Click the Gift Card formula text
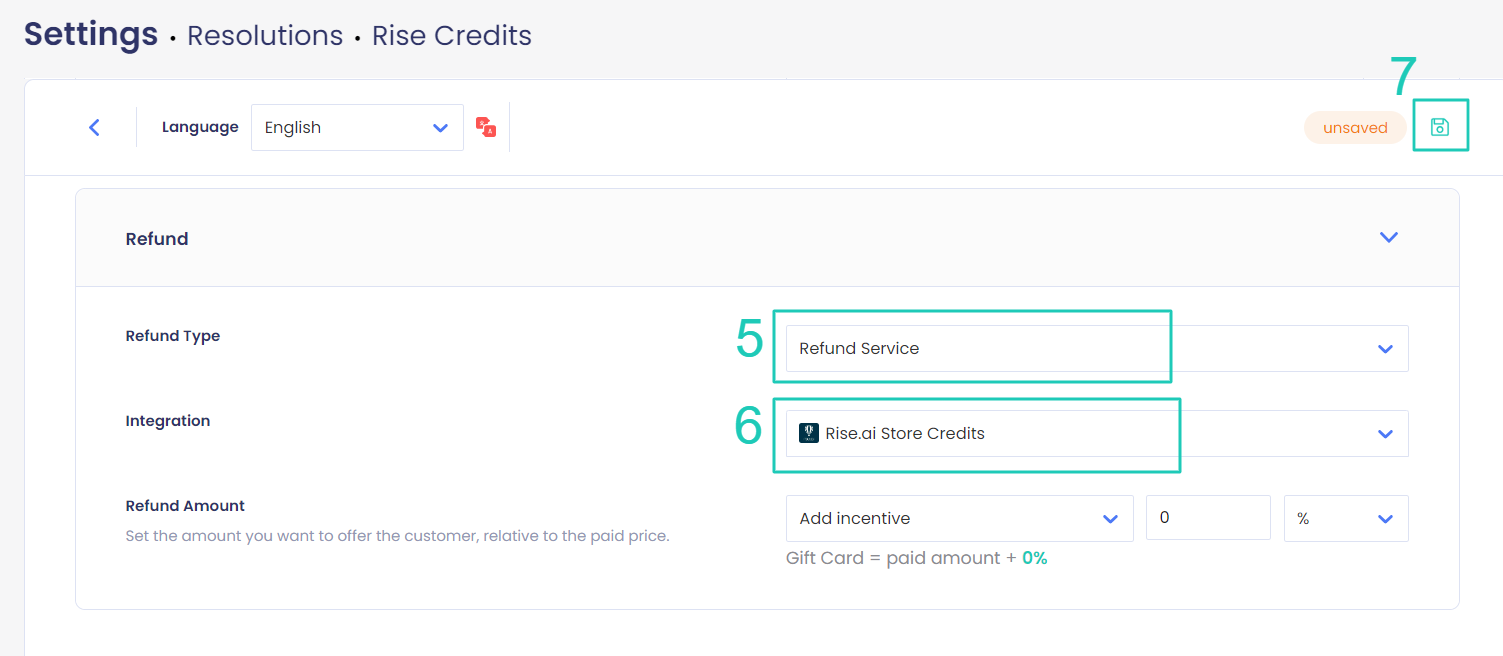 [917, 558]
